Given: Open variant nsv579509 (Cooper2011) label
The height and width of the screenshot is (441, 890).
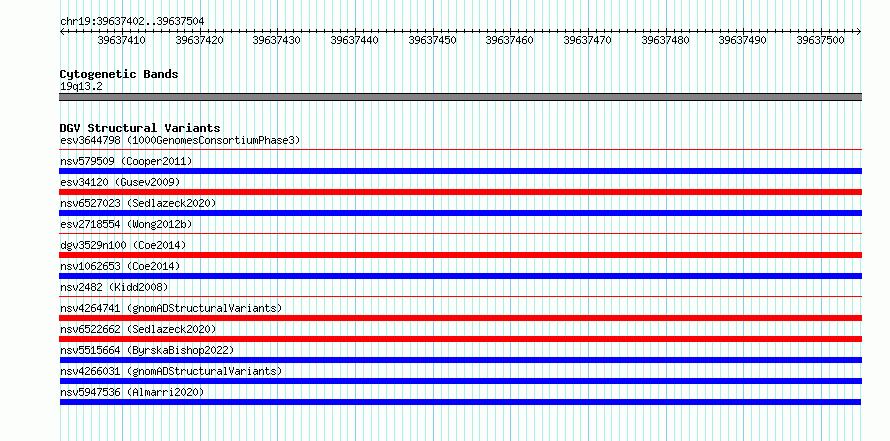Looking at the screenshot, I should coord(126,161).
